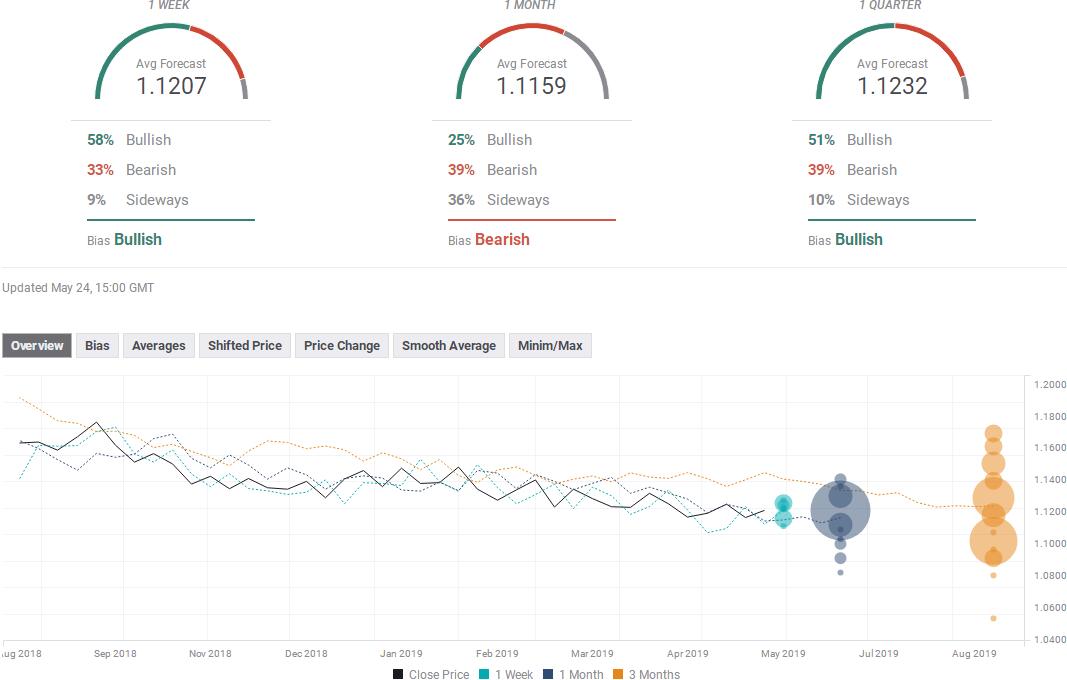Click the 1 Quarter forecast gauge 1.1232
Viewport: 1067px width, 680px height.
(892, 86)
